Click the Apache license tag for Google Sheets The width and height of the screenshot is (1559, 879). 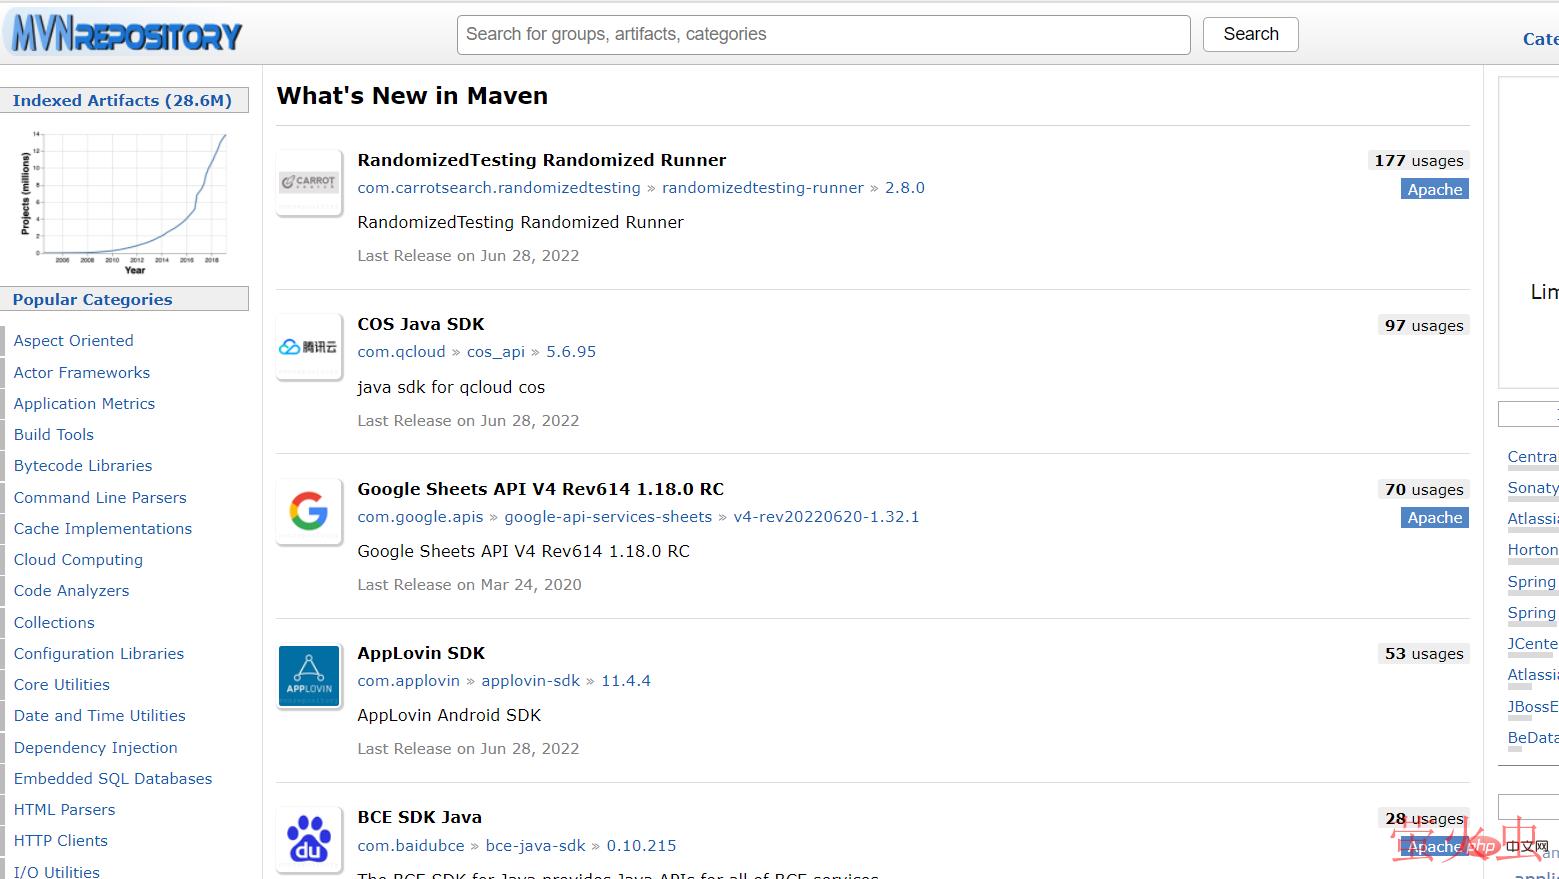pos(1434,518)
